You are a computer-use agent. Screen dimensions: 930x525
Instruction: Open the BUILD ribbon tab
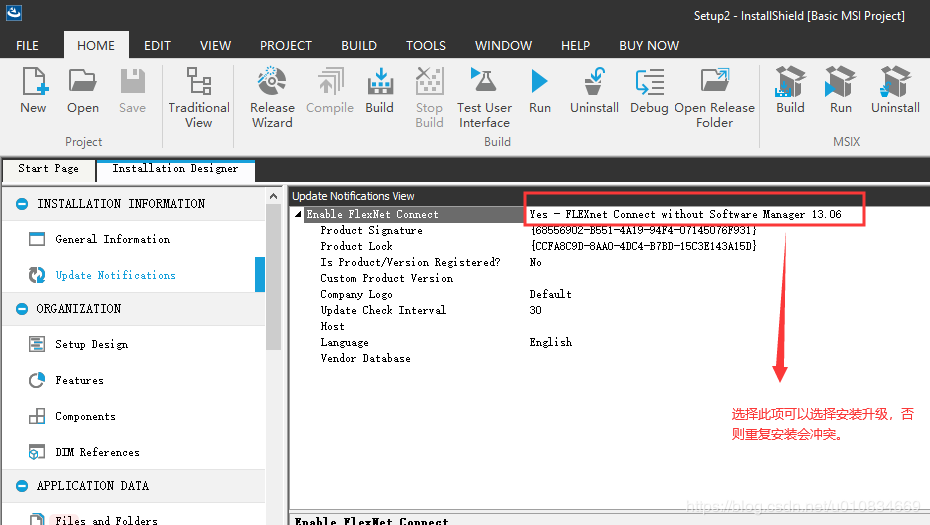click(x=359, y=46)
